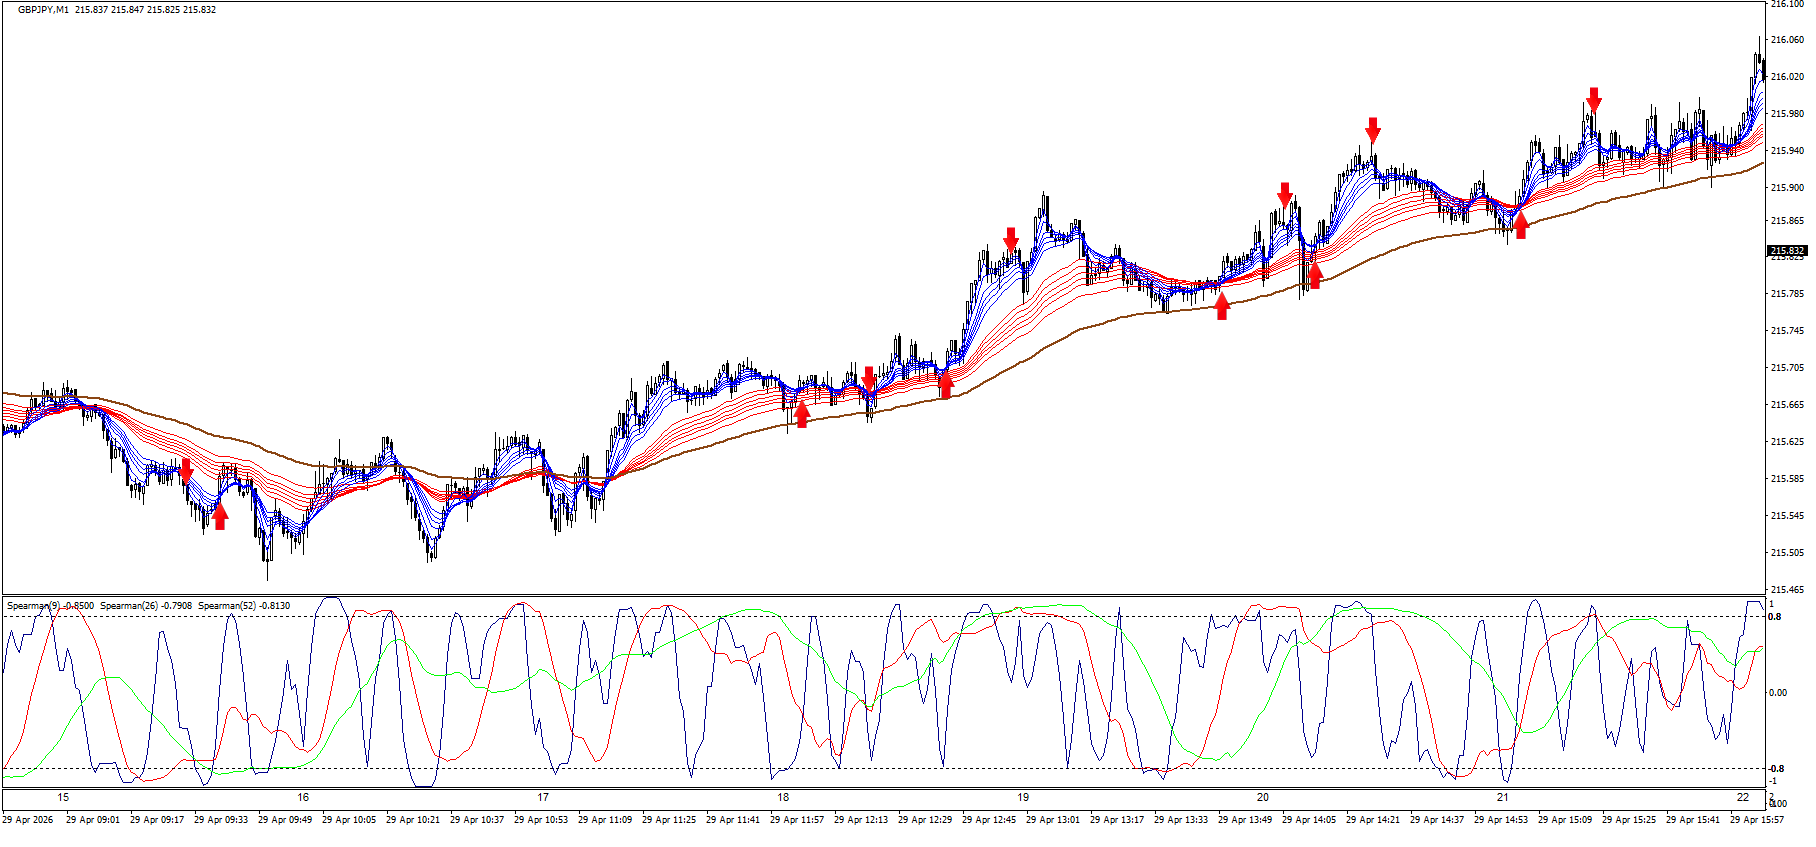Click the 29 Apr 10:05 time label
Image resolution: width=1816 pixels, height=847 pixels.
pos(349,820)
